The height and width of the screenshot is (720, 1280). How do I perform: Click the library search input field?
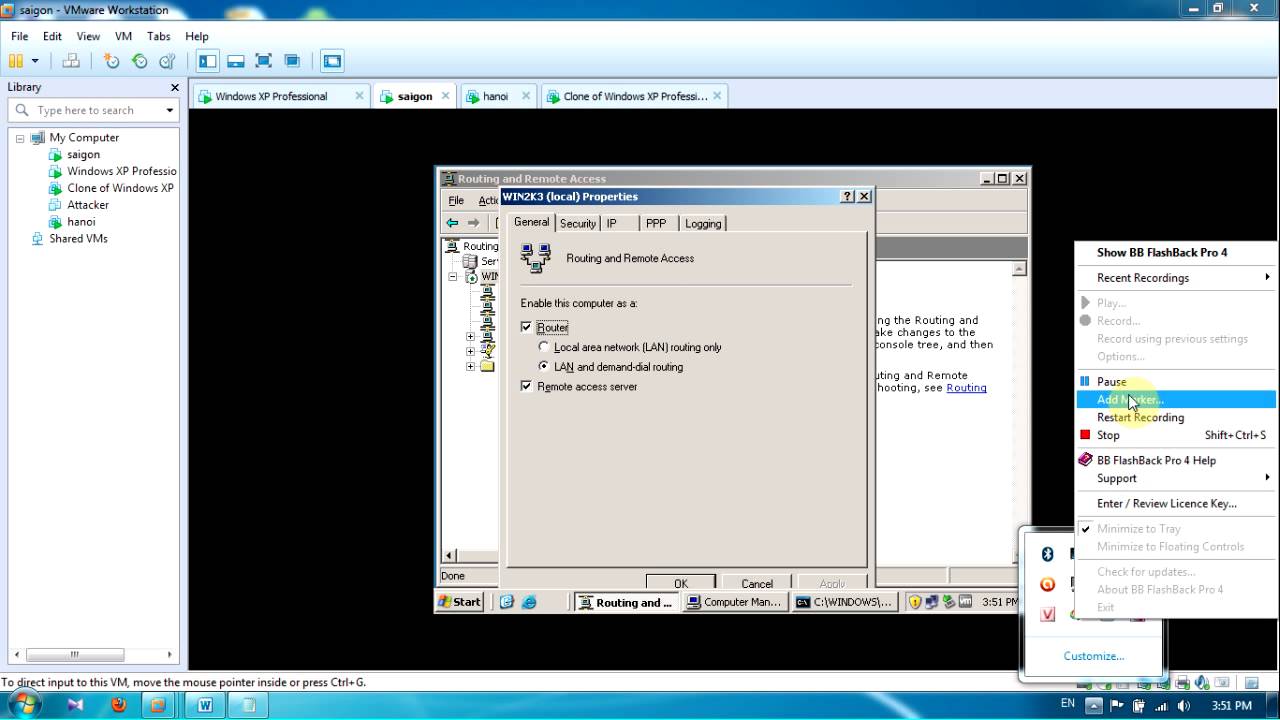pyautogui.click(x=93, y=110)
